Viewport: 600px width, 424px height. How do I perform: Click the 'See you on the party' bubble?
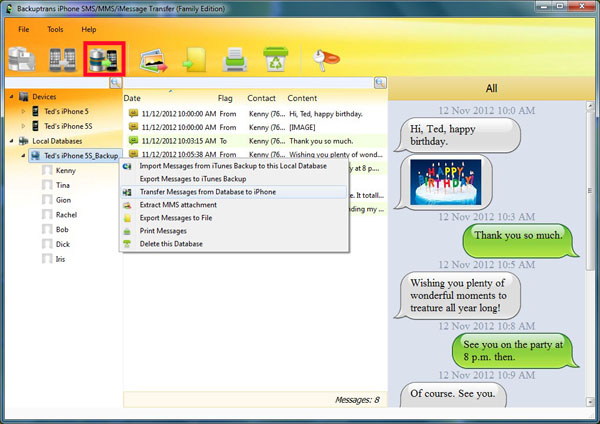point(514,351)
